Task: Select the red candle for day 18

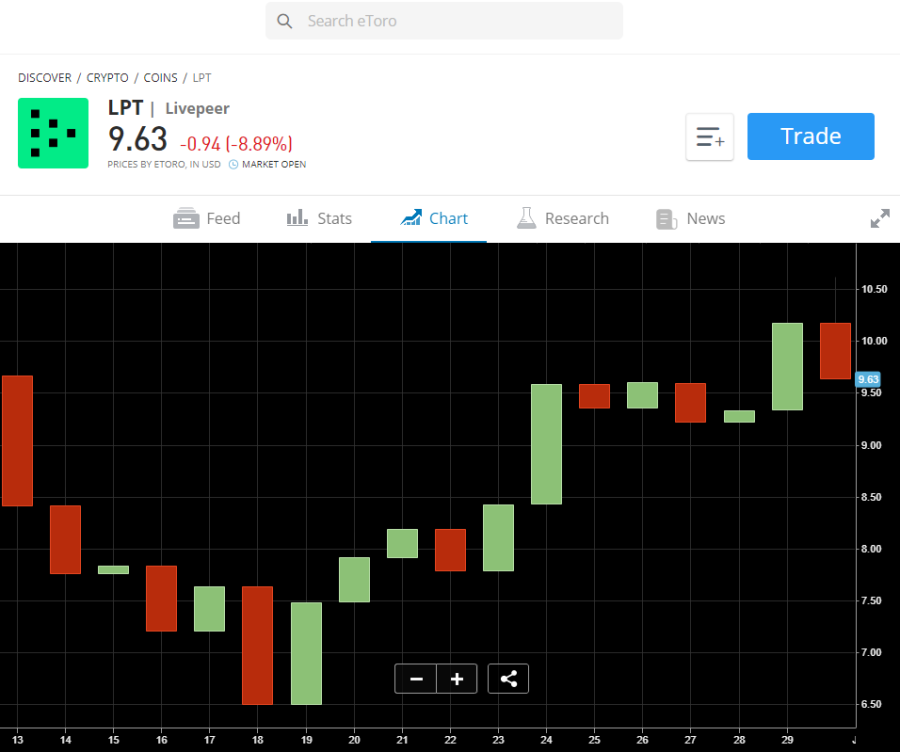Action: tap(257, 645)
